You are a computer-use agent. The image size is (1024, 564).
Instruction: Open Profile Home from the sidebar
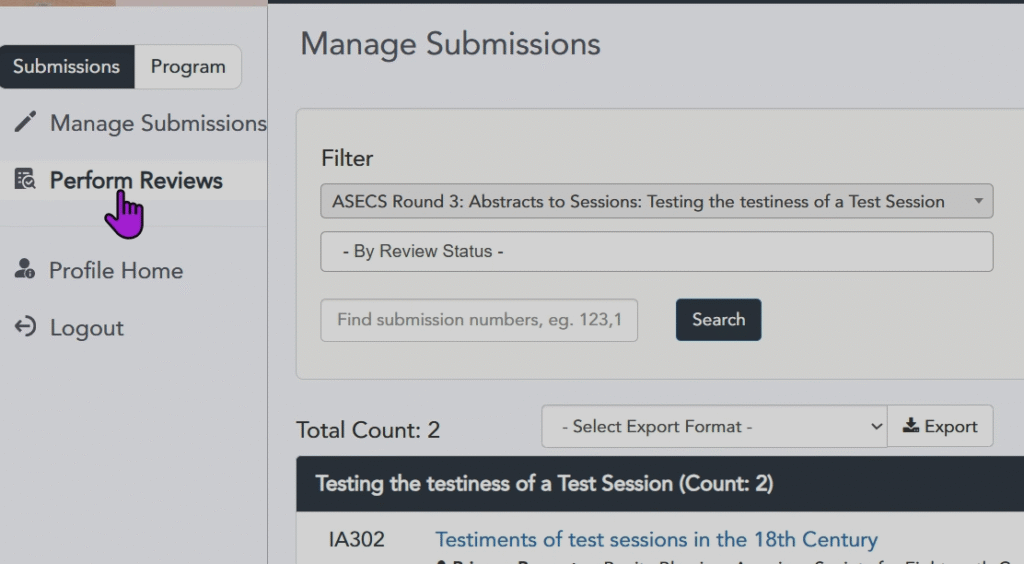[x=116, y=271]
